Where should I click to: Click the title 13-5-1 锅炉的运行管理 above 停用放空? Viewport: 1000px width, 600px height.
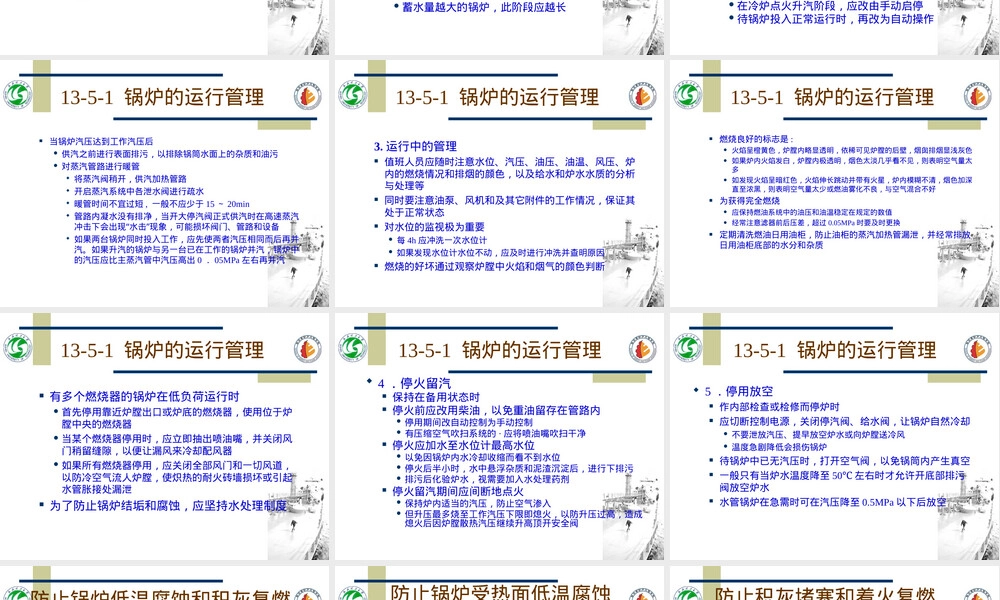coord(835,350)
